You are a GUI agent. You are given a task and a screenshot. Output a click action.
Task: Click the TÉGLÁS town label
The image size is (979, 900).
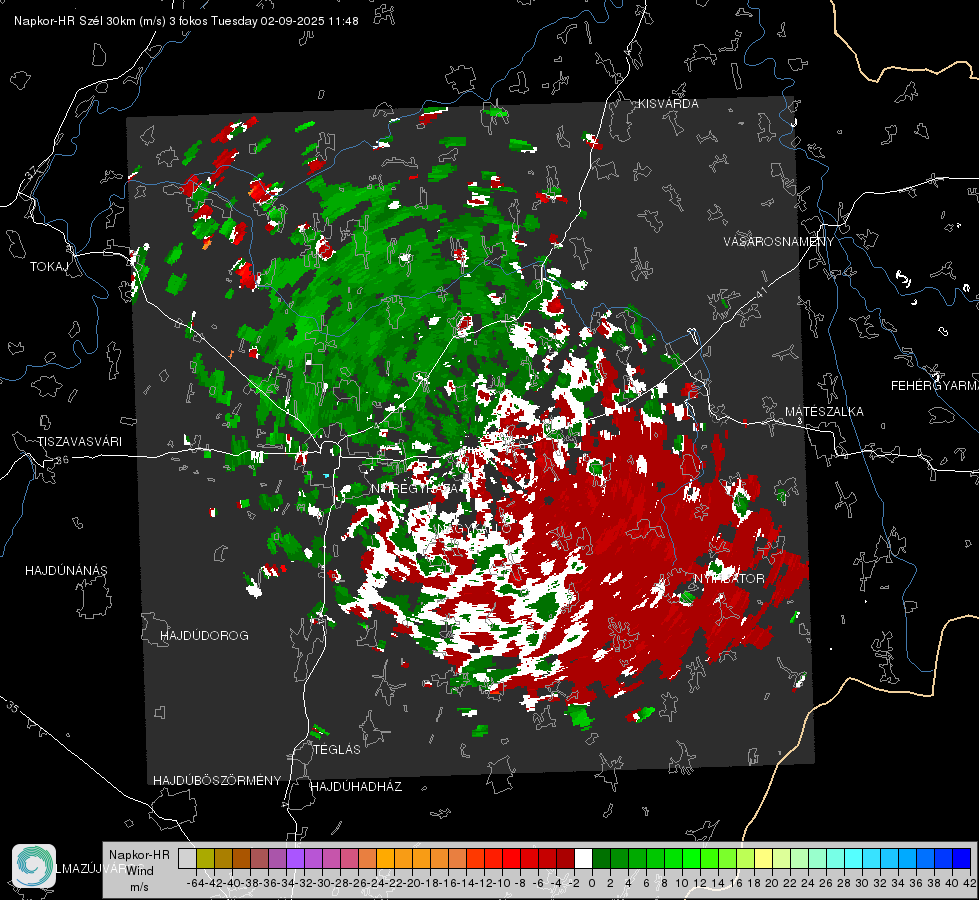click(337, 750)
